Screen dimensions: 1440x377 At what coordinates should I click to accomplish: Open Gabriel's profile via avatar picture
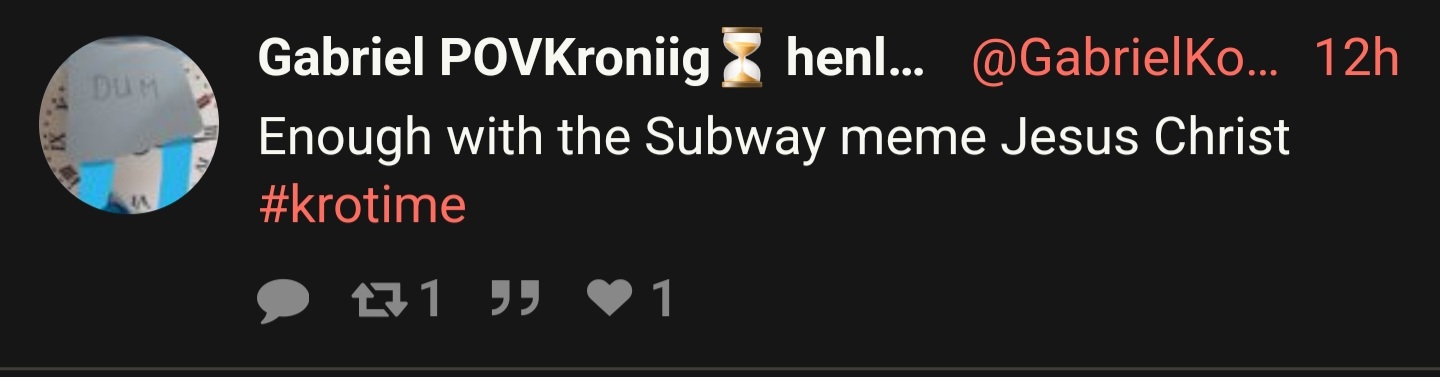(x=129, y=125)
